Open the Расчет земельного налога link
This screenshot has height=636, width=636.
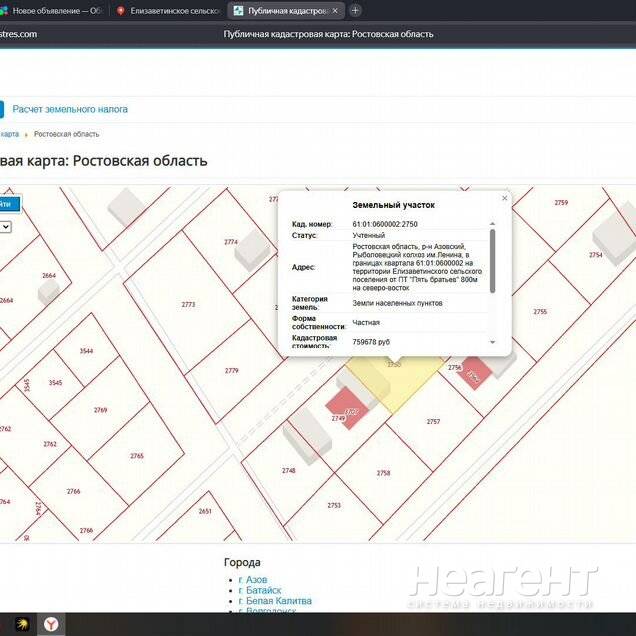[x=69, y=109]
